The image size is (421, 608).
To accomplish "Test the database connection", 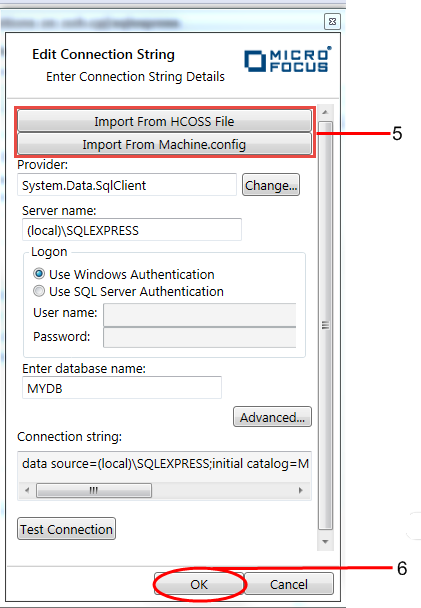I will pyautogui.click(x=66, y=529).
